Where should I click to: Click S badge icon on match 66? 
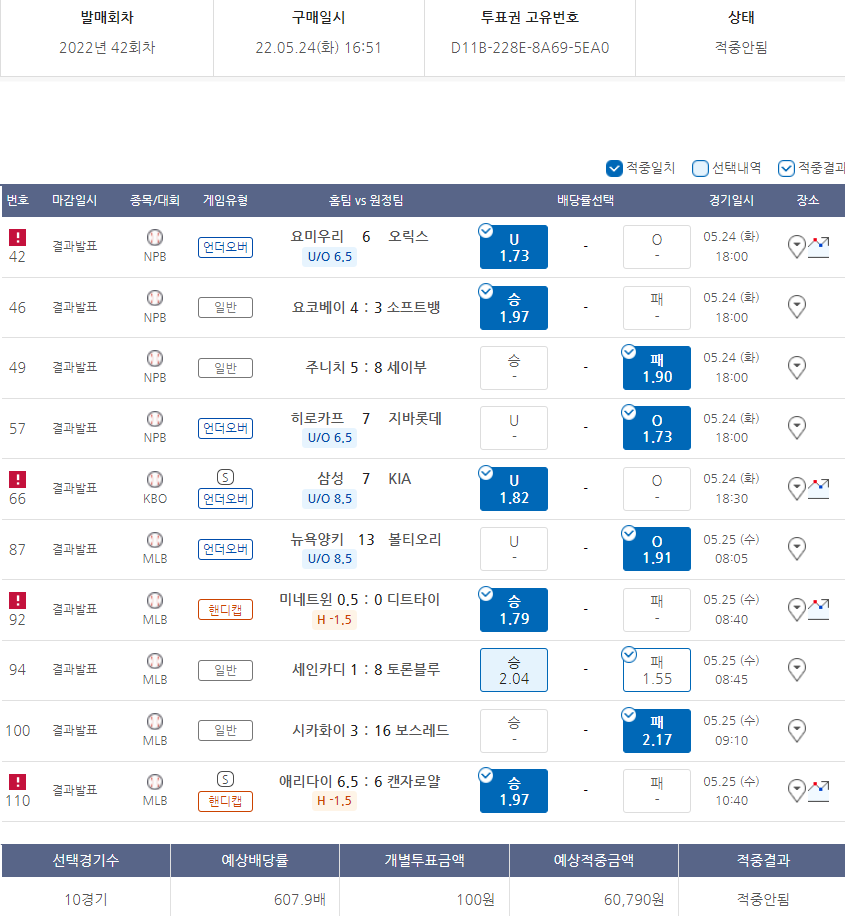click(226, 477)
